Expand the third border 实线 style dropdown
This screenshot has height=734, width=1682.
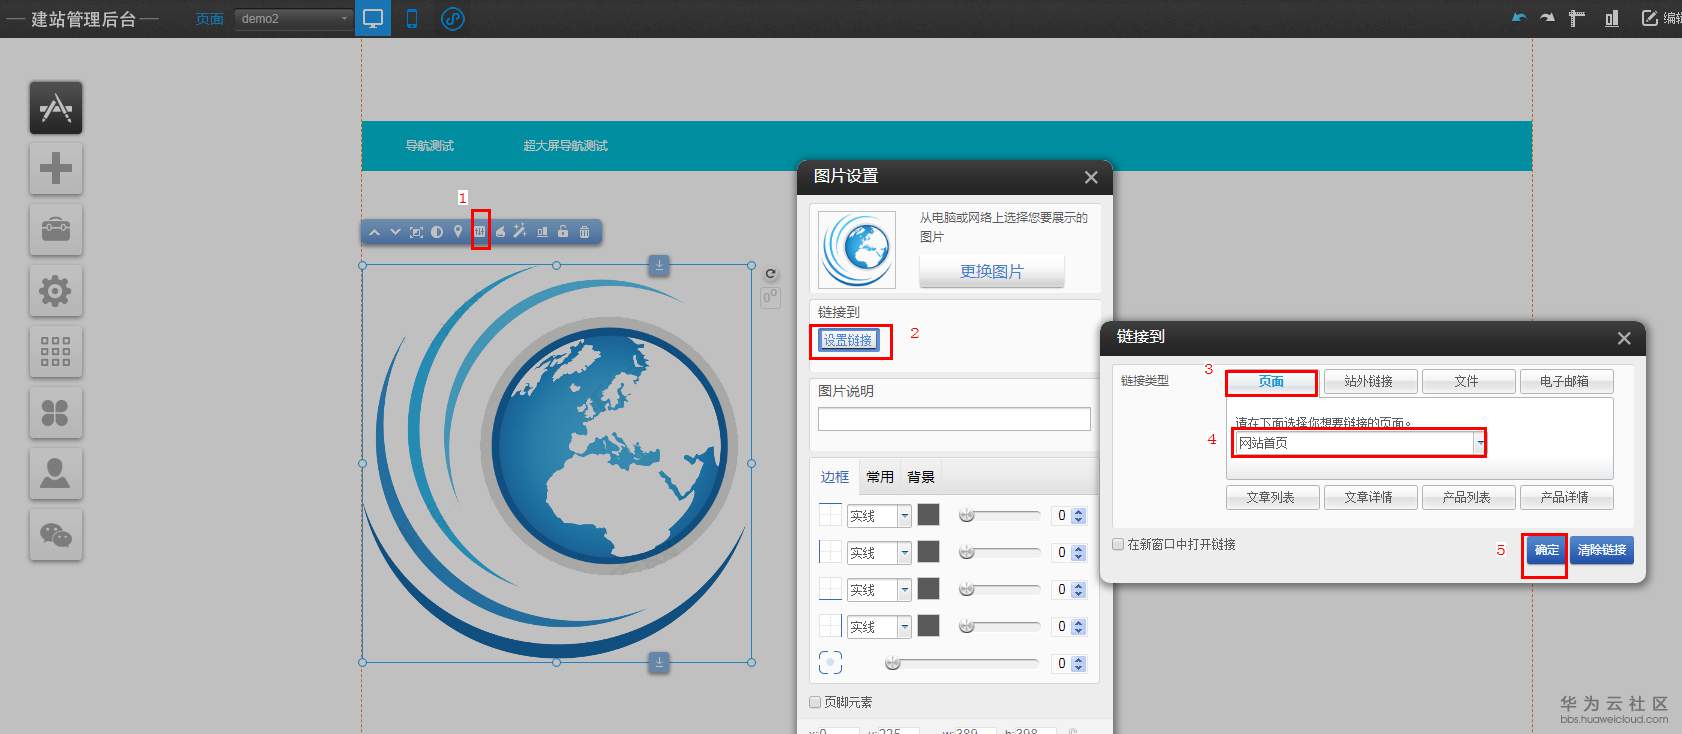click(x=904, y=590)
